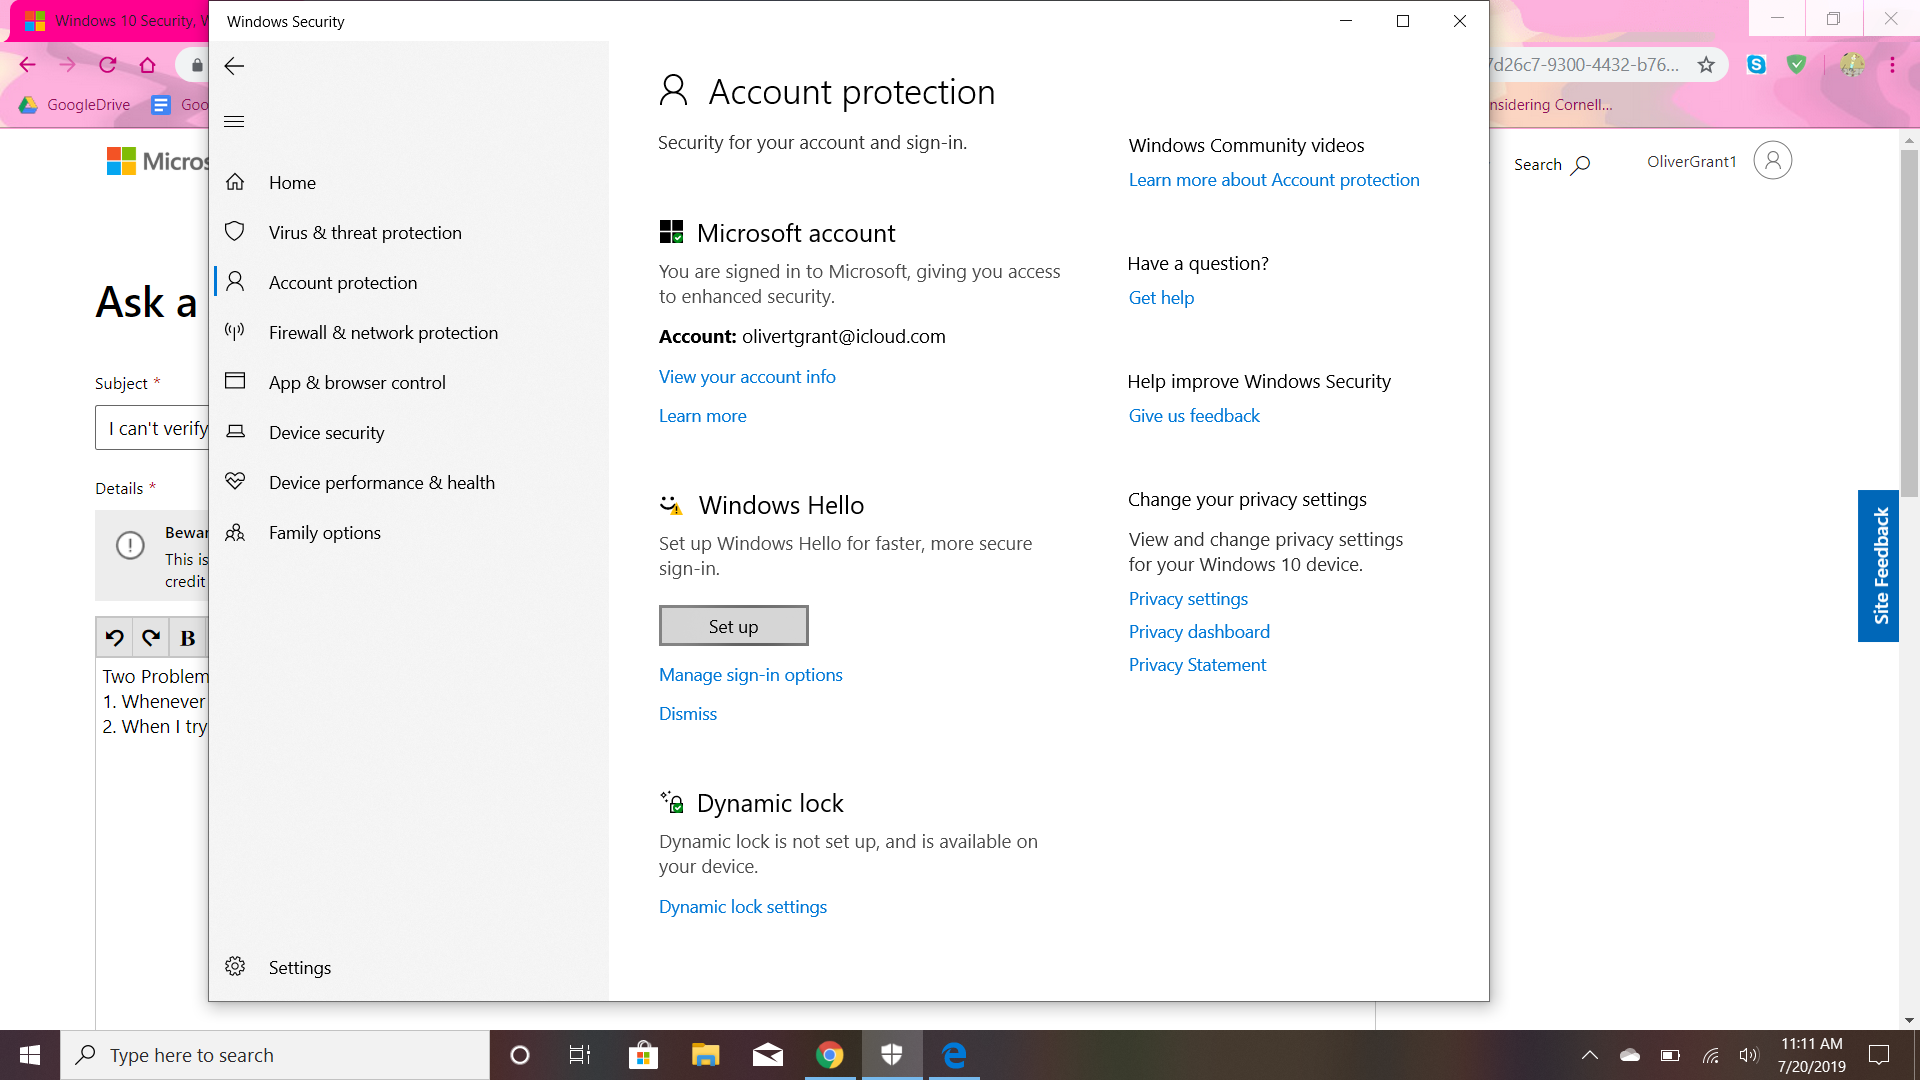Click the browser control window icon
1920x1080 pixels.
235,380
